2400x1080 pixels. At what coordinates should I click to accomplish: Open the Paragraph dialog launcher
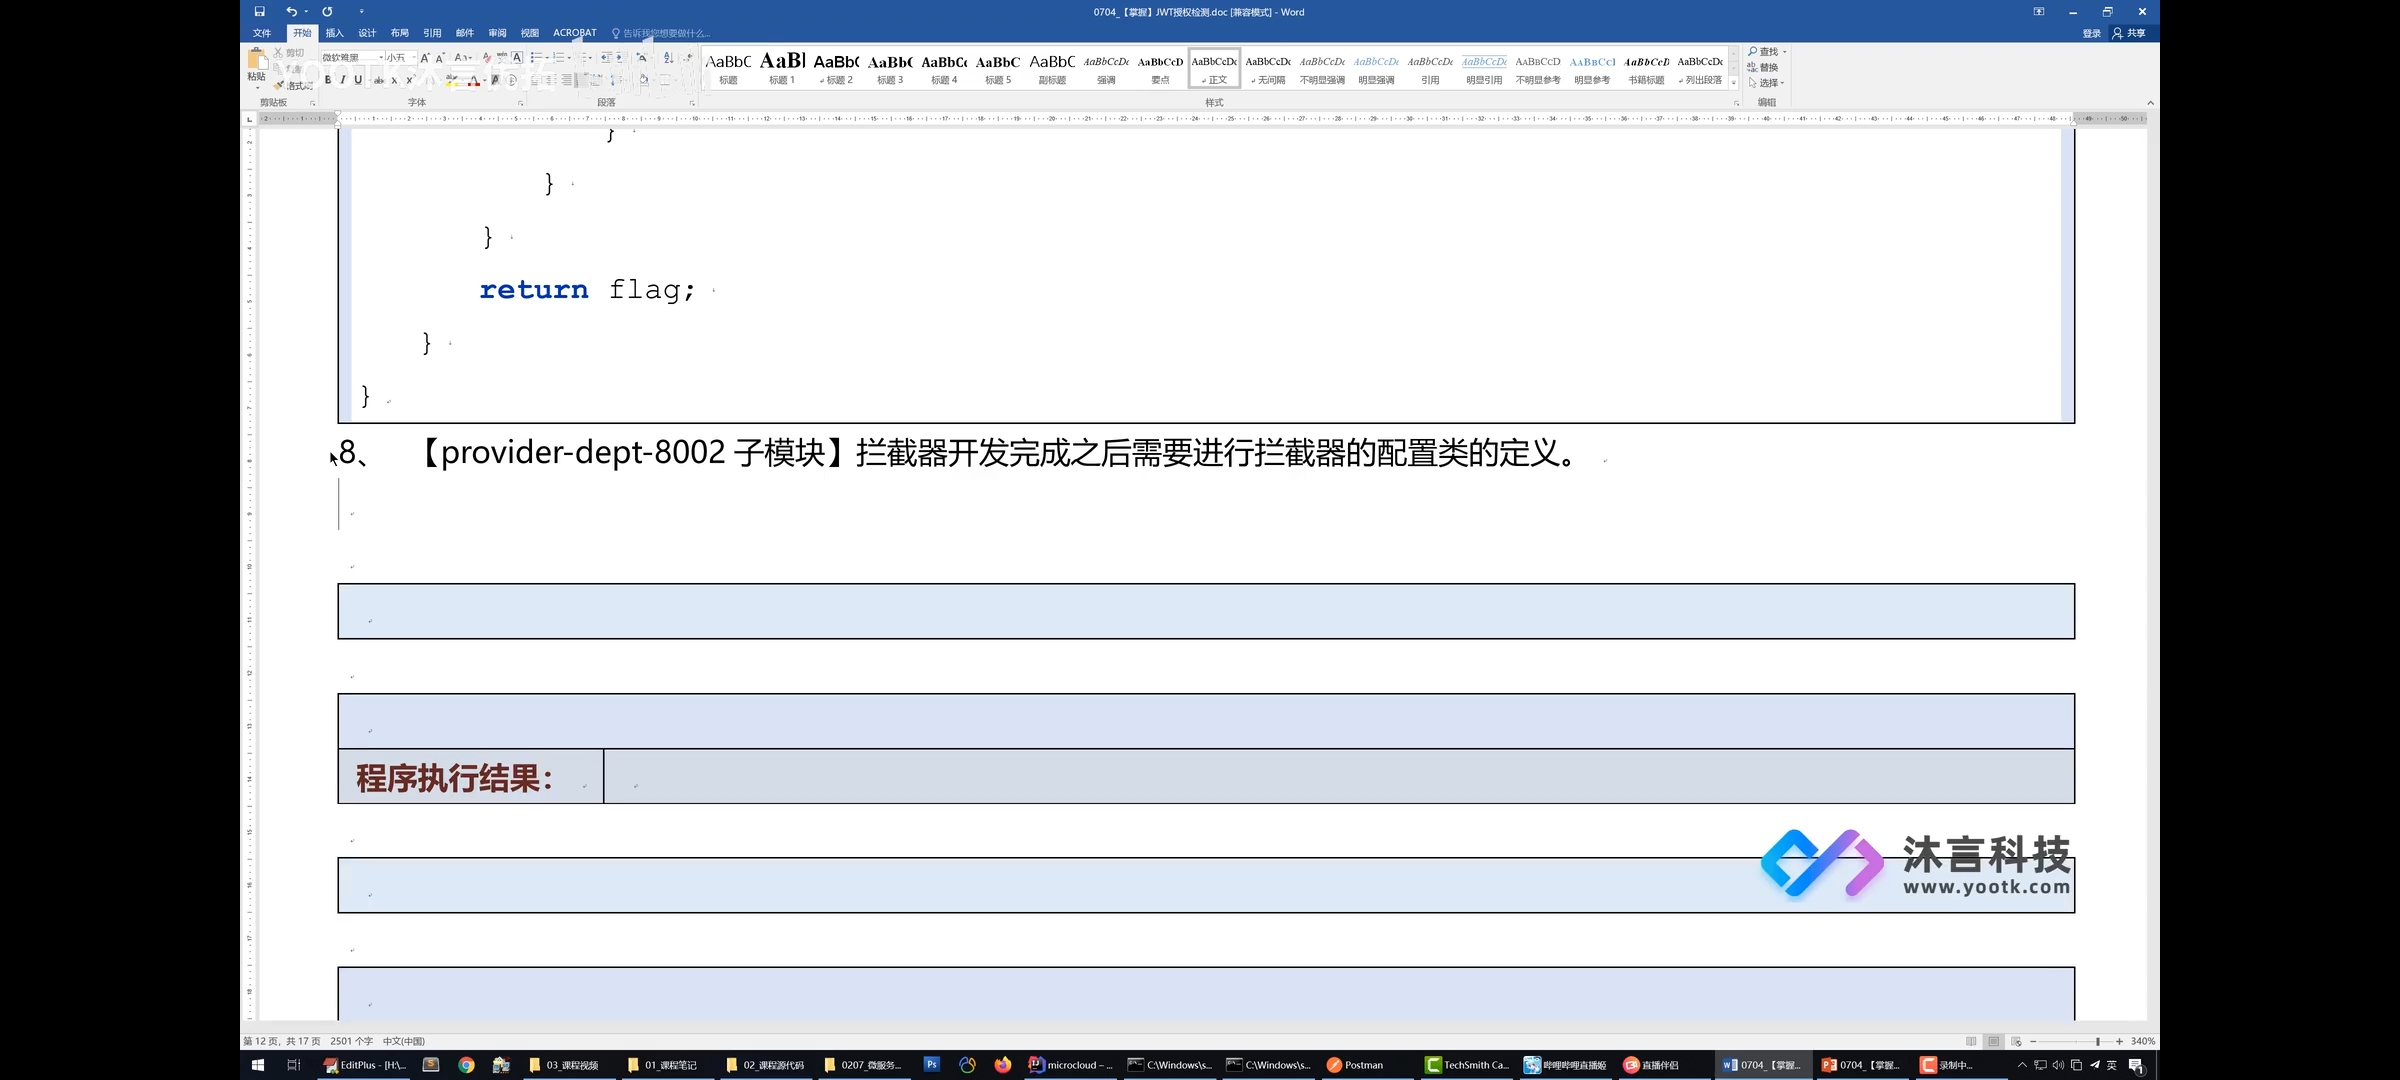coord(692,103)
